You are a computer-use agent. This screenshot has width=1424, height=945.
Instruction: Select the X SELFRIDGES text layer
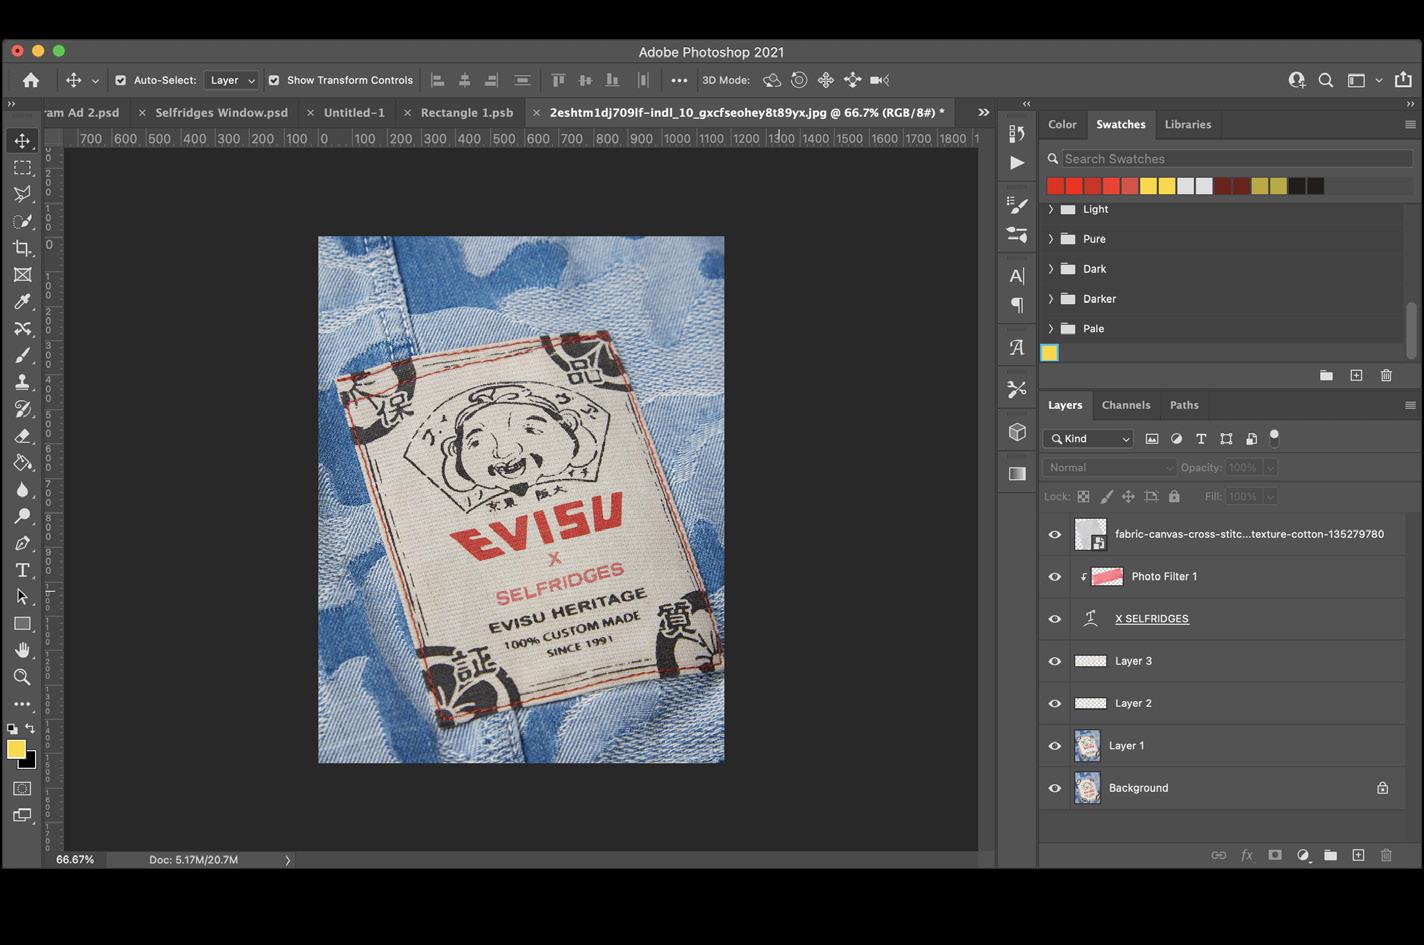pos(1151,619)
